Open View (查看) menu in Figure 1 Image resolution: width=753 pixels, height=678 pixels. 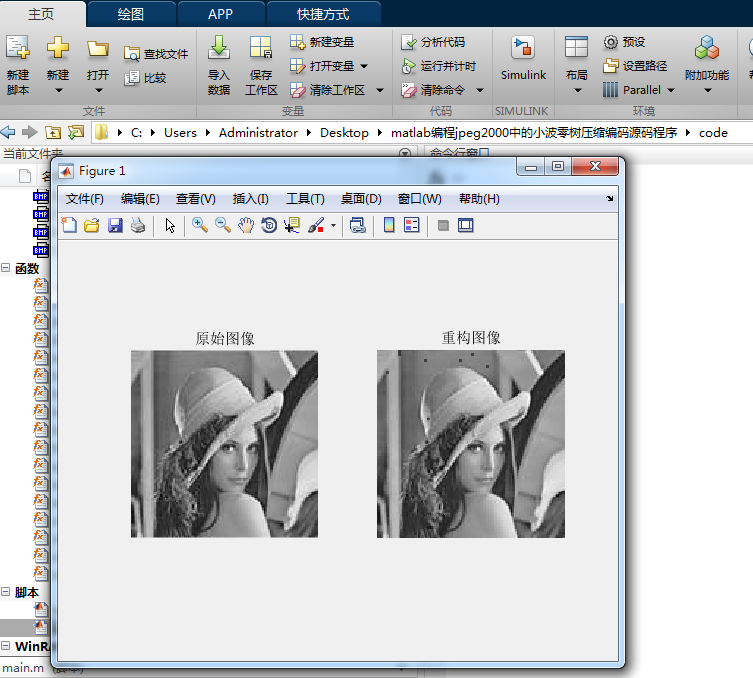(195, 198)
